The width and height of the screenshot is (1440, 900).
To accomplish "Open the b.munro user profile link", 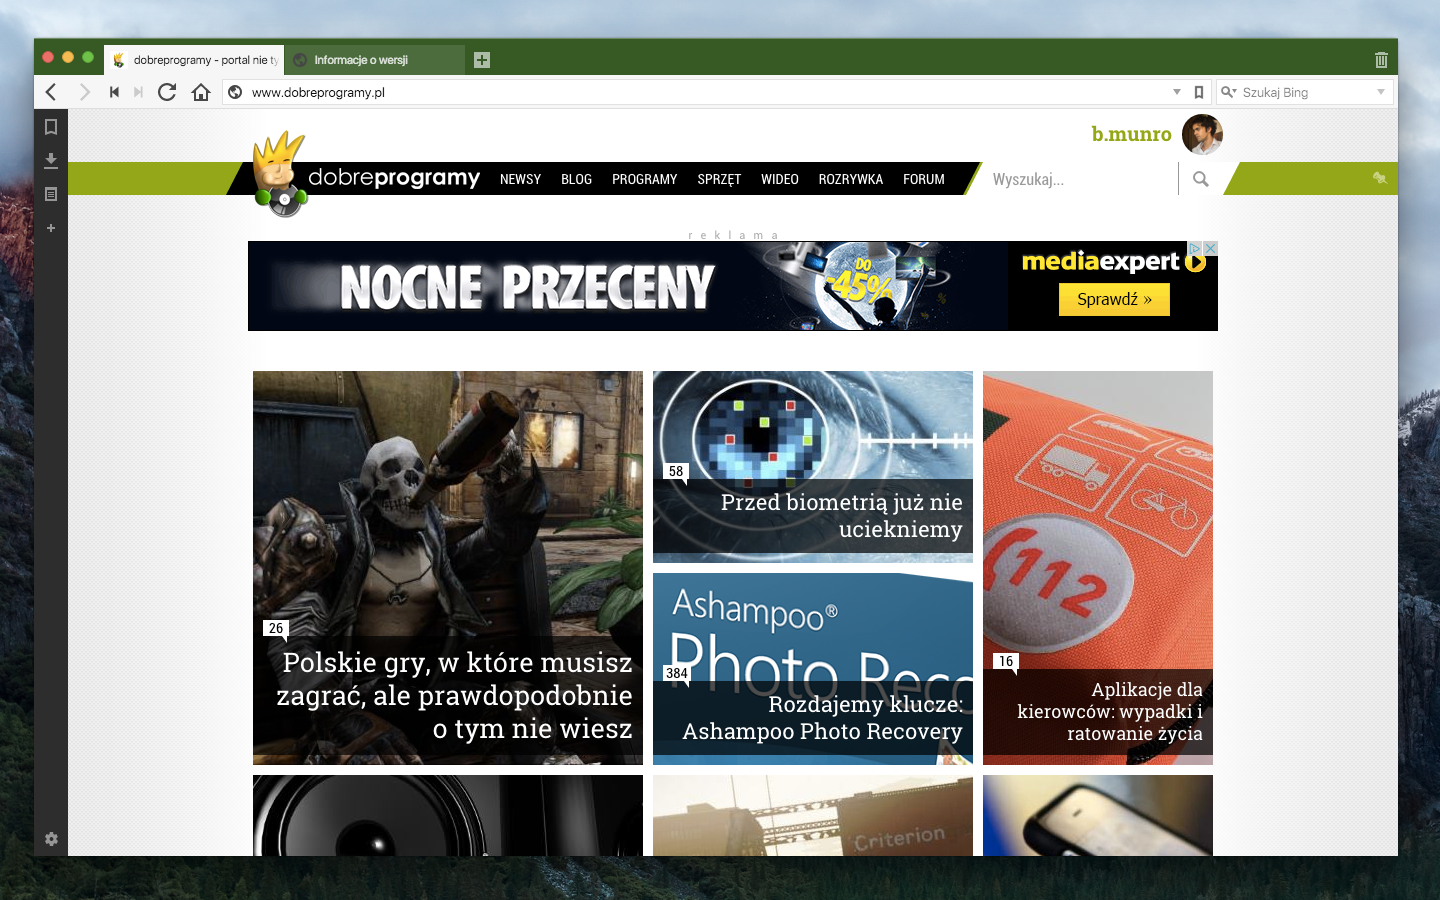I will [x=1131, y=134].
